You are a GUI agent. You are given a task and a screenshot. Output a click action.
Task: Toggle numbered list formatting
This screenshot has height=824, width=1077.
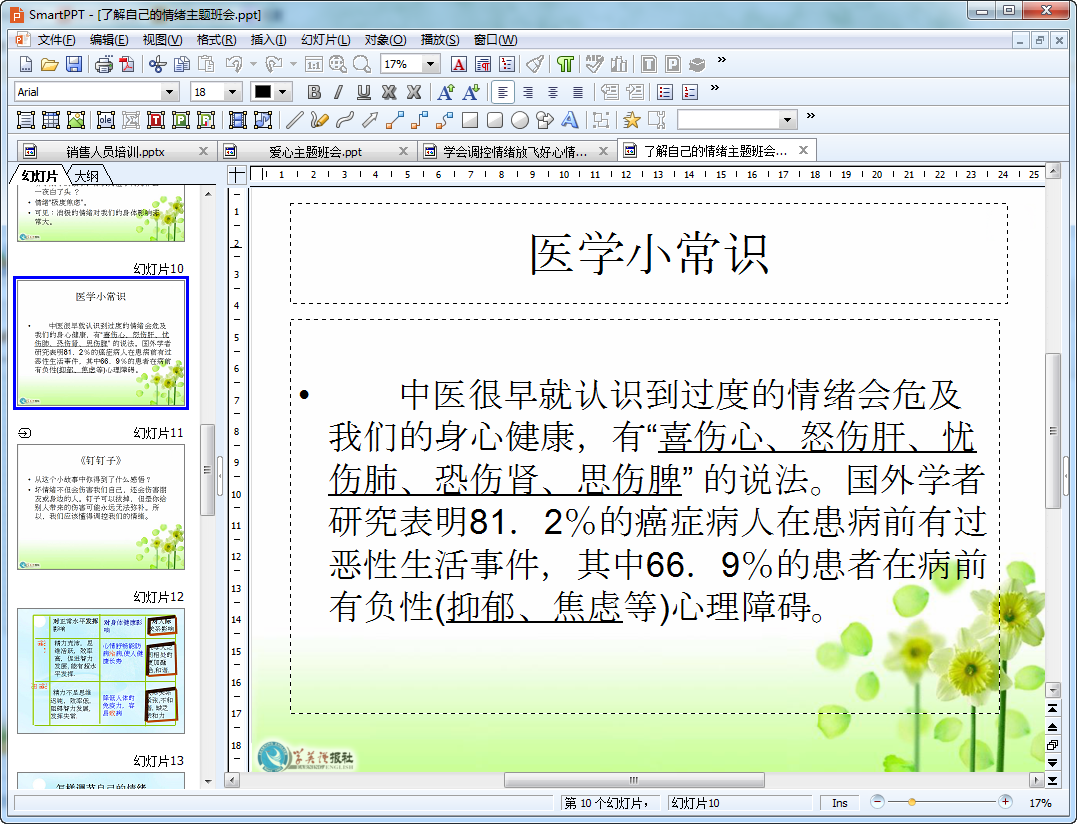point(690,92)
